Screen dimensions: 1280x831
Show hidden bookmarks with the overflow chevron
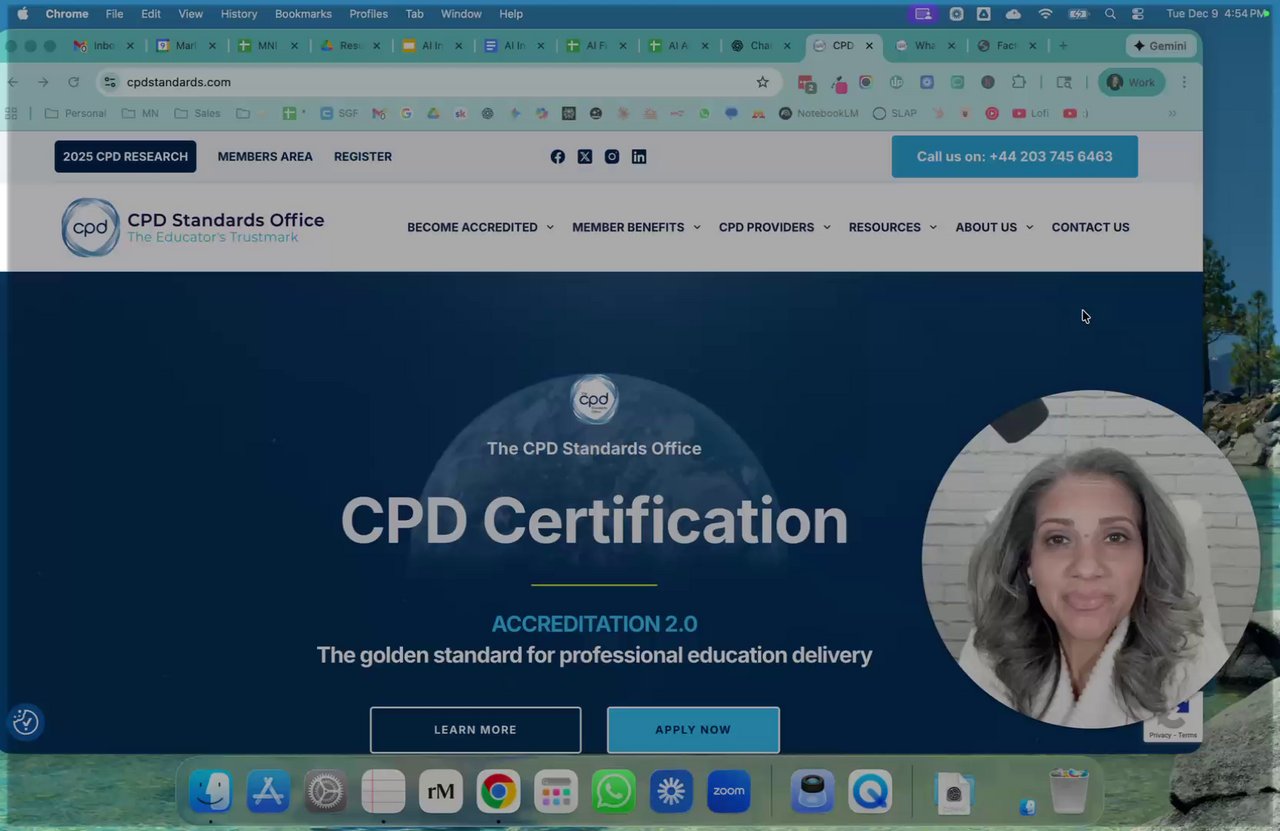[x=1172, y=113]
